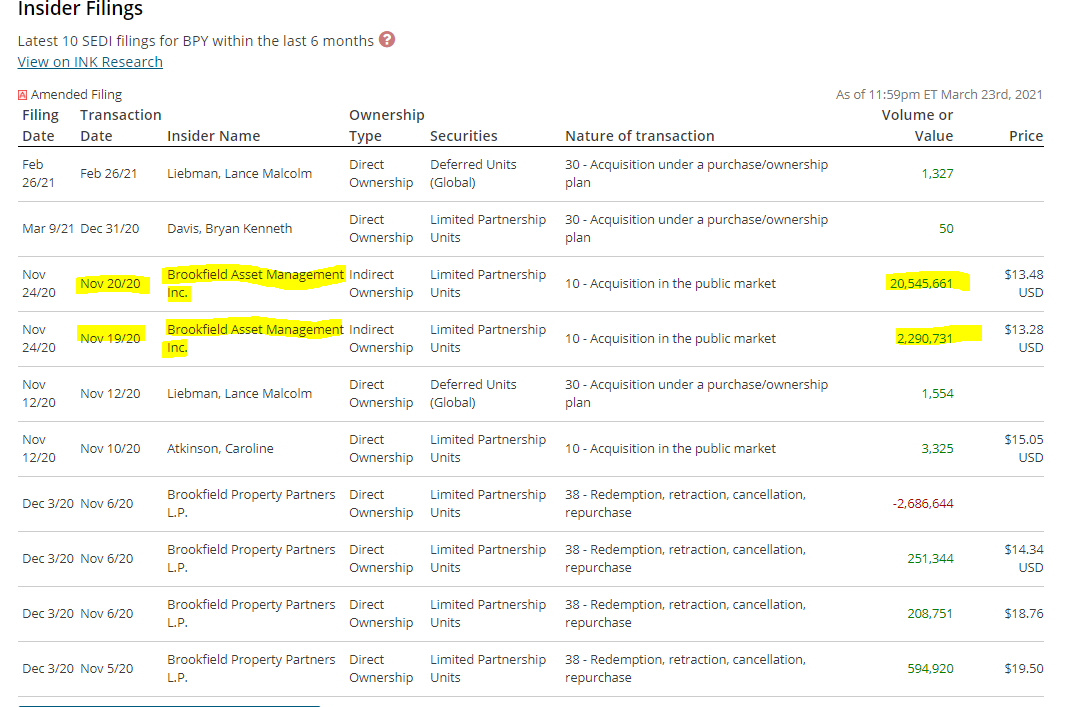This screenshot has height=707, width=1075.
Task: Click the 1,554 volume value
Action: [x=937, y=394]
